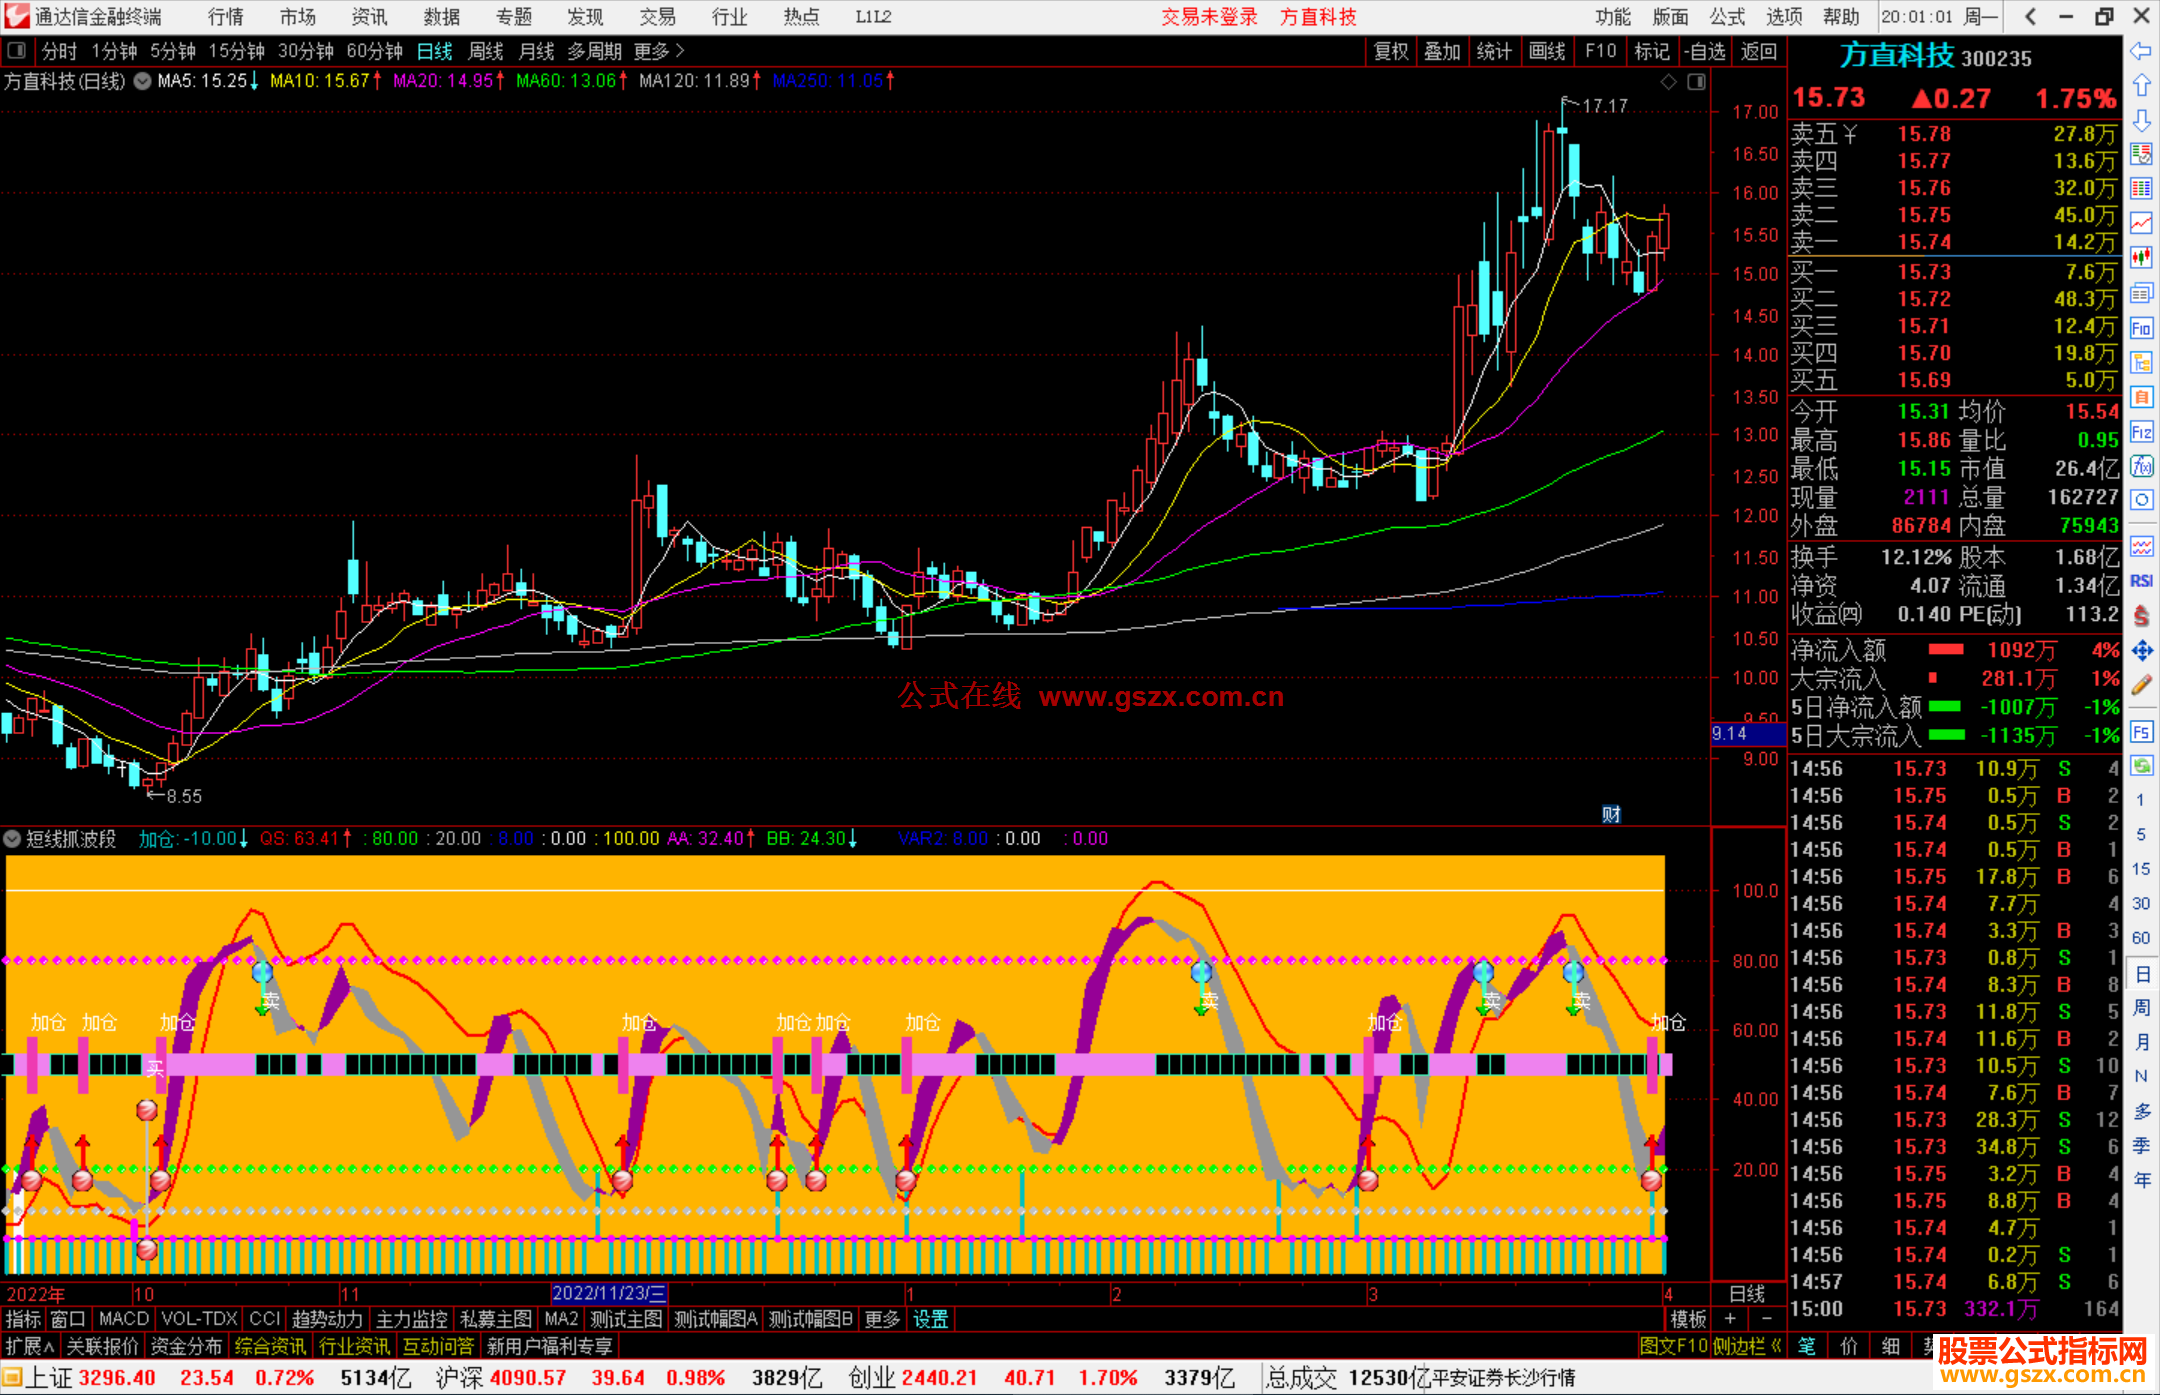Open the 扩展 expand menu at bottom-left

point(30,1346)
